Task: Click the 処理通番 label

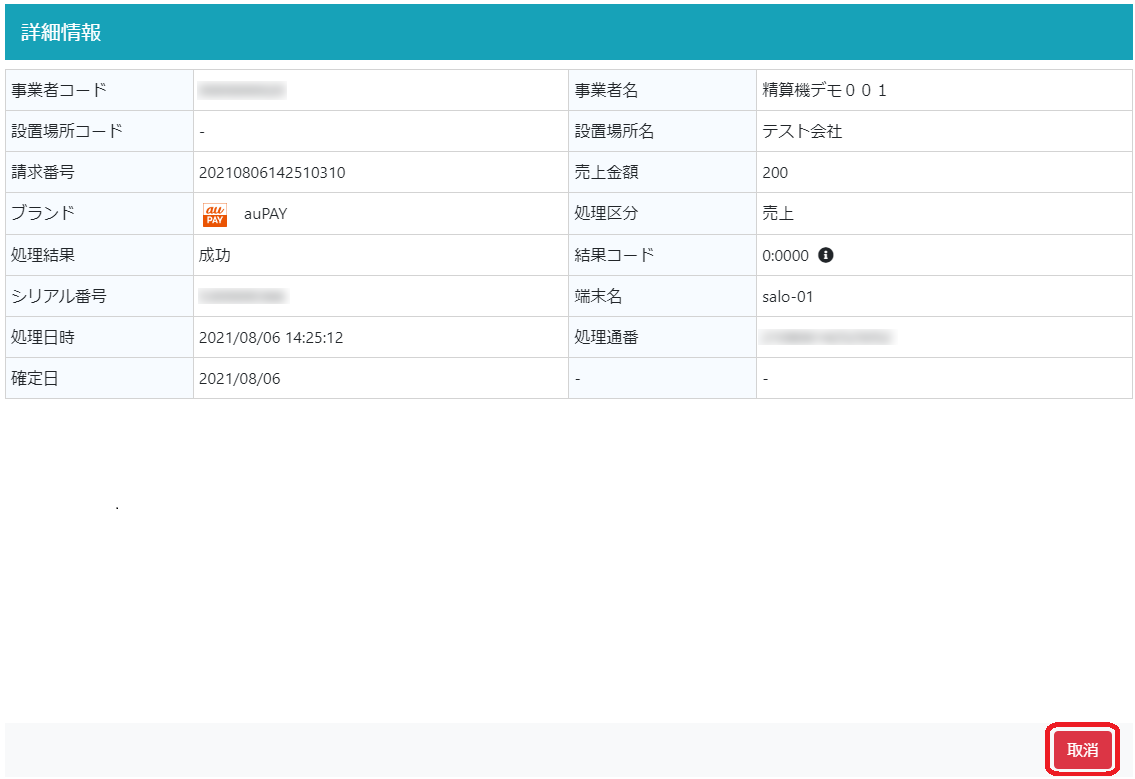Action: point(606,337)
